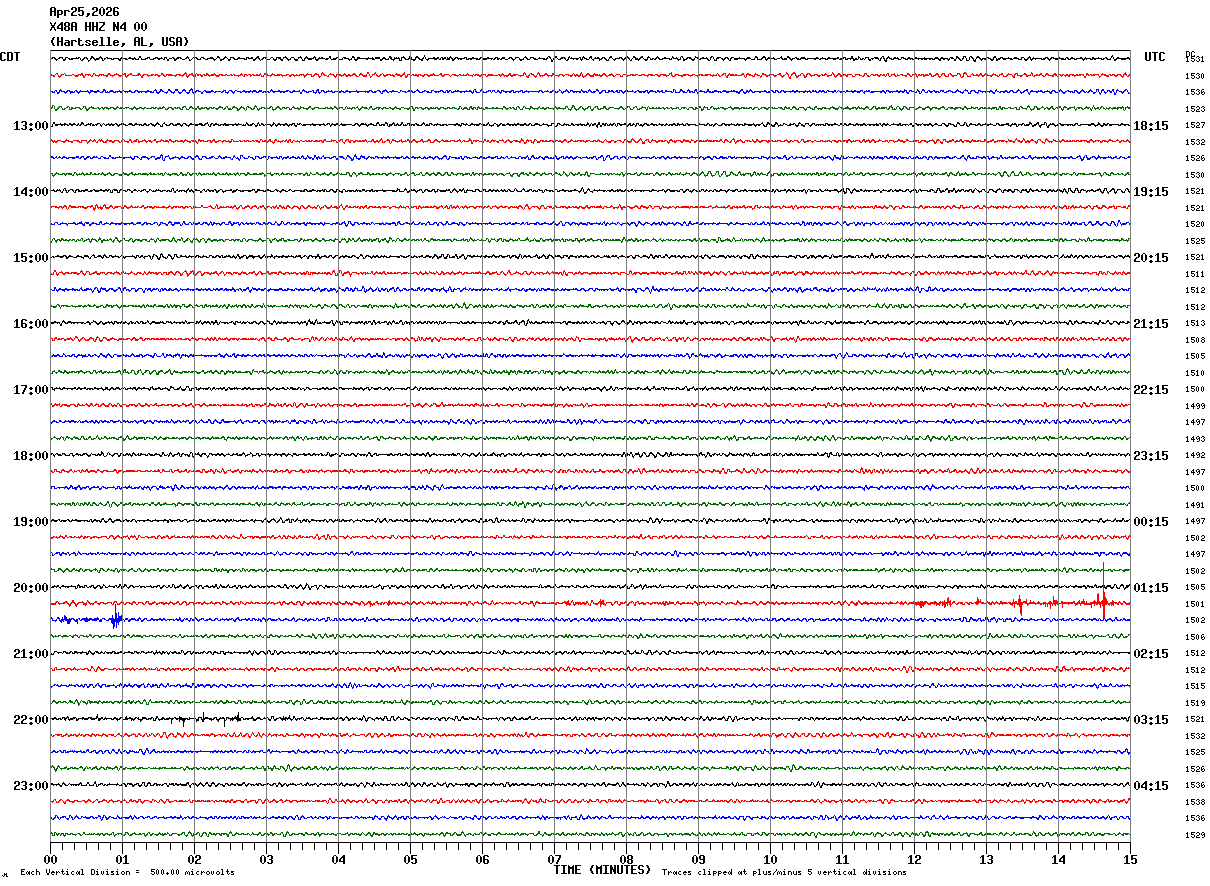Click the blue spike near minute 1

[116, 618]
